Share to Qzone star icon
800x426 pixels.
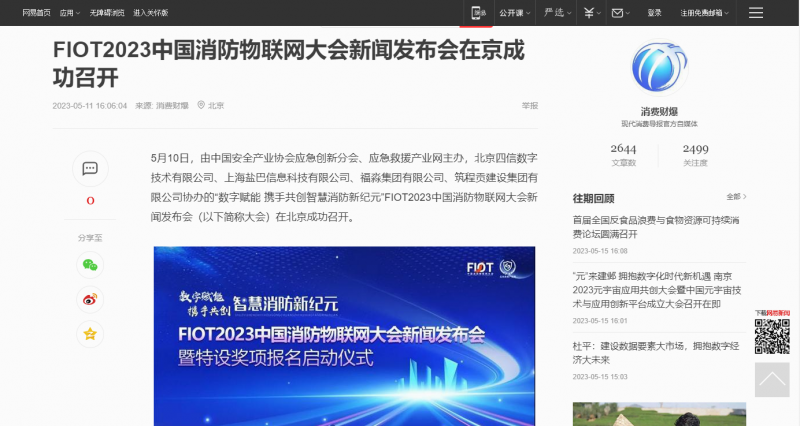point(90,334)
